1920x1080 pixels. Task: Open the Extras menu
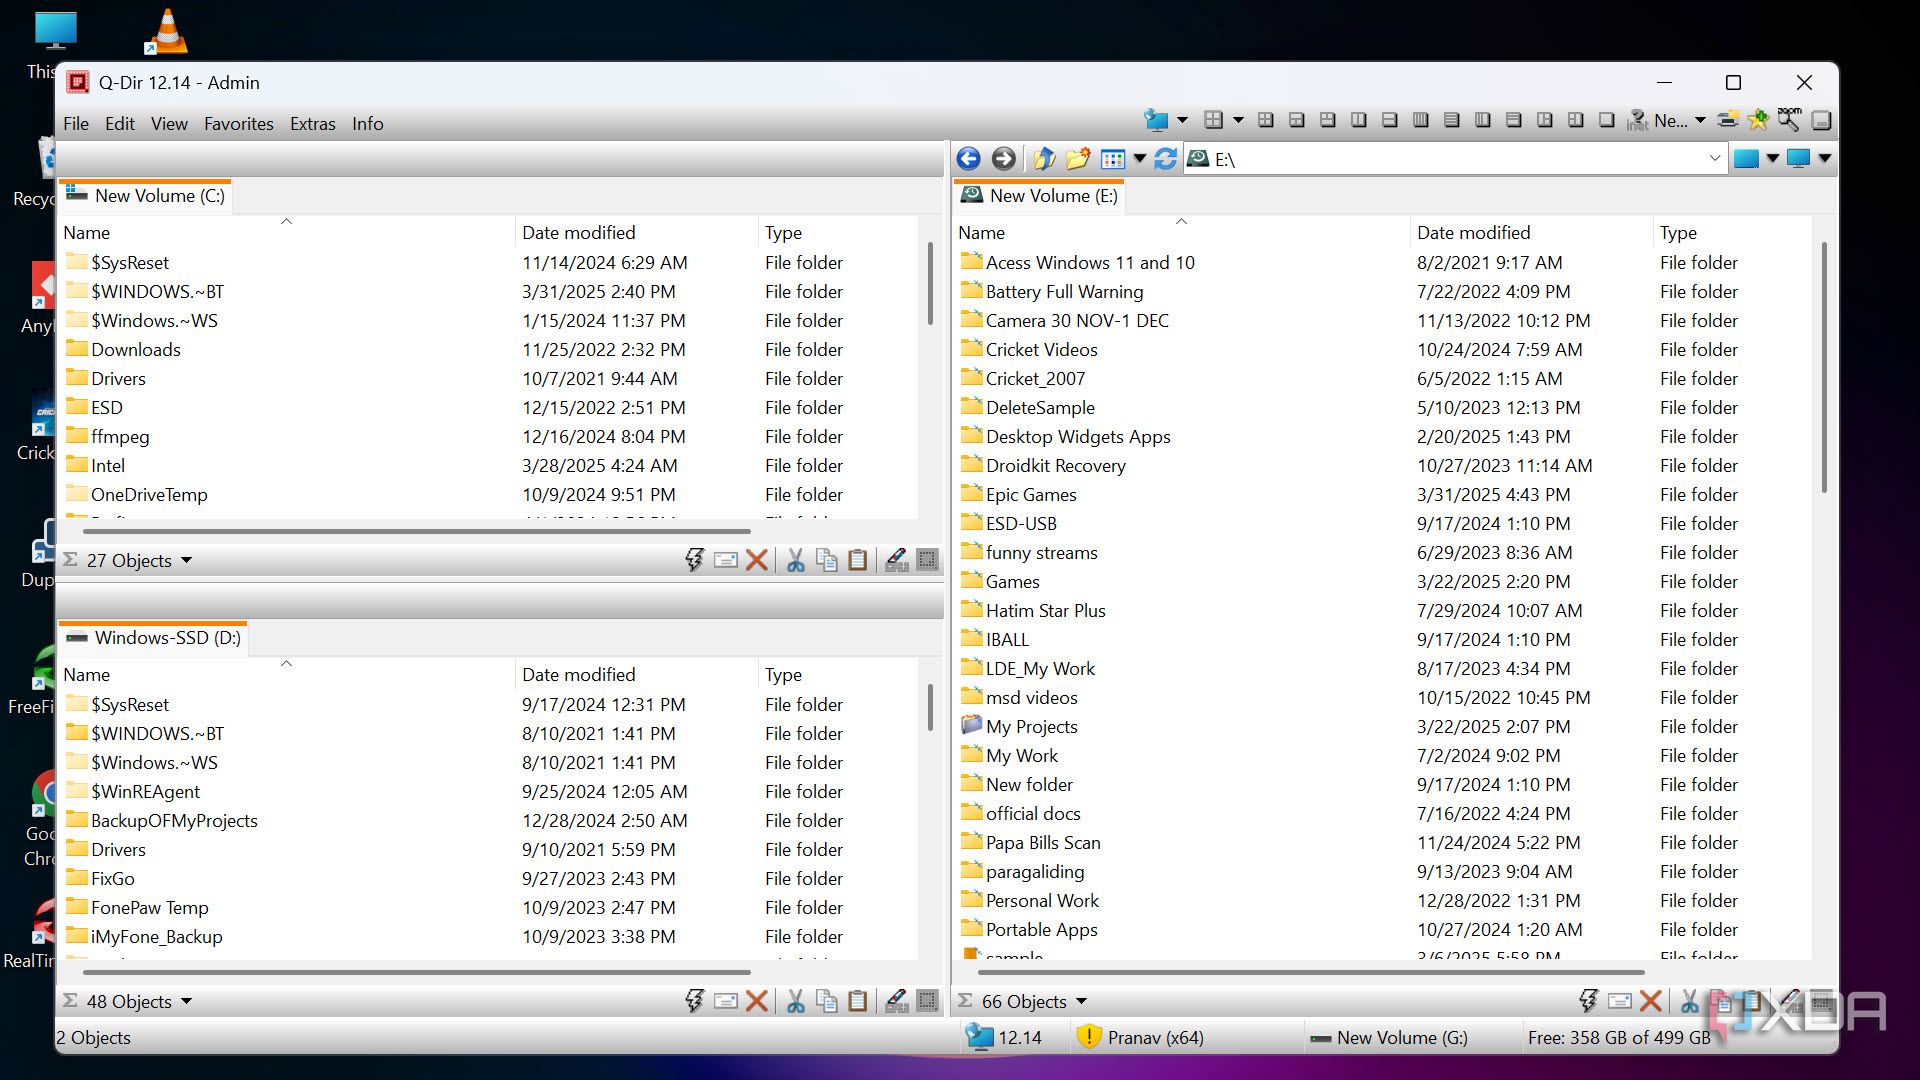pos(312,124)
